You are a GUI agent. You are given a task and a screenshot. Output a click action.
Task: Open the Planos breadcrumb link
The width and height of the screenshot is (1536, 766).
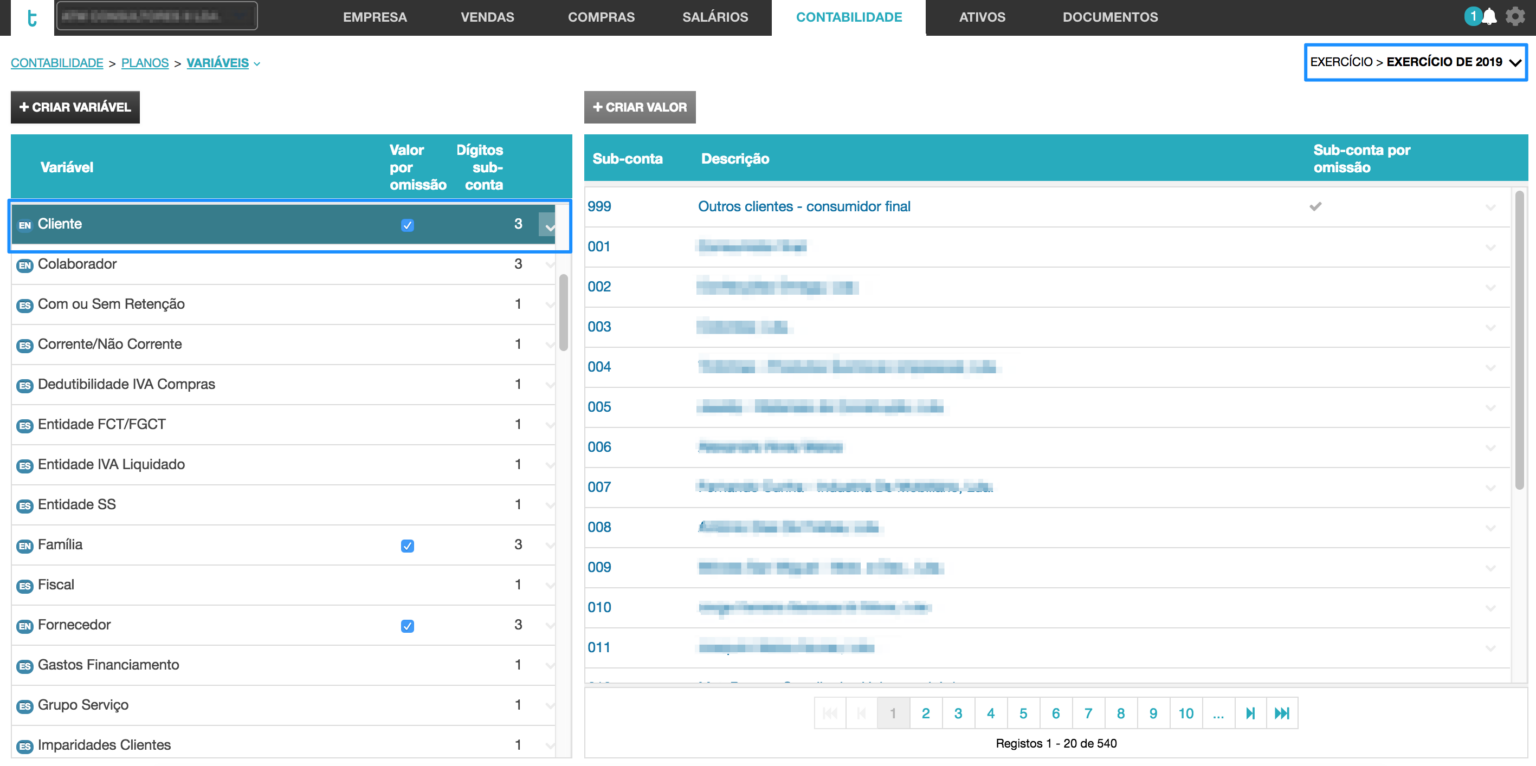coord(145,63)
